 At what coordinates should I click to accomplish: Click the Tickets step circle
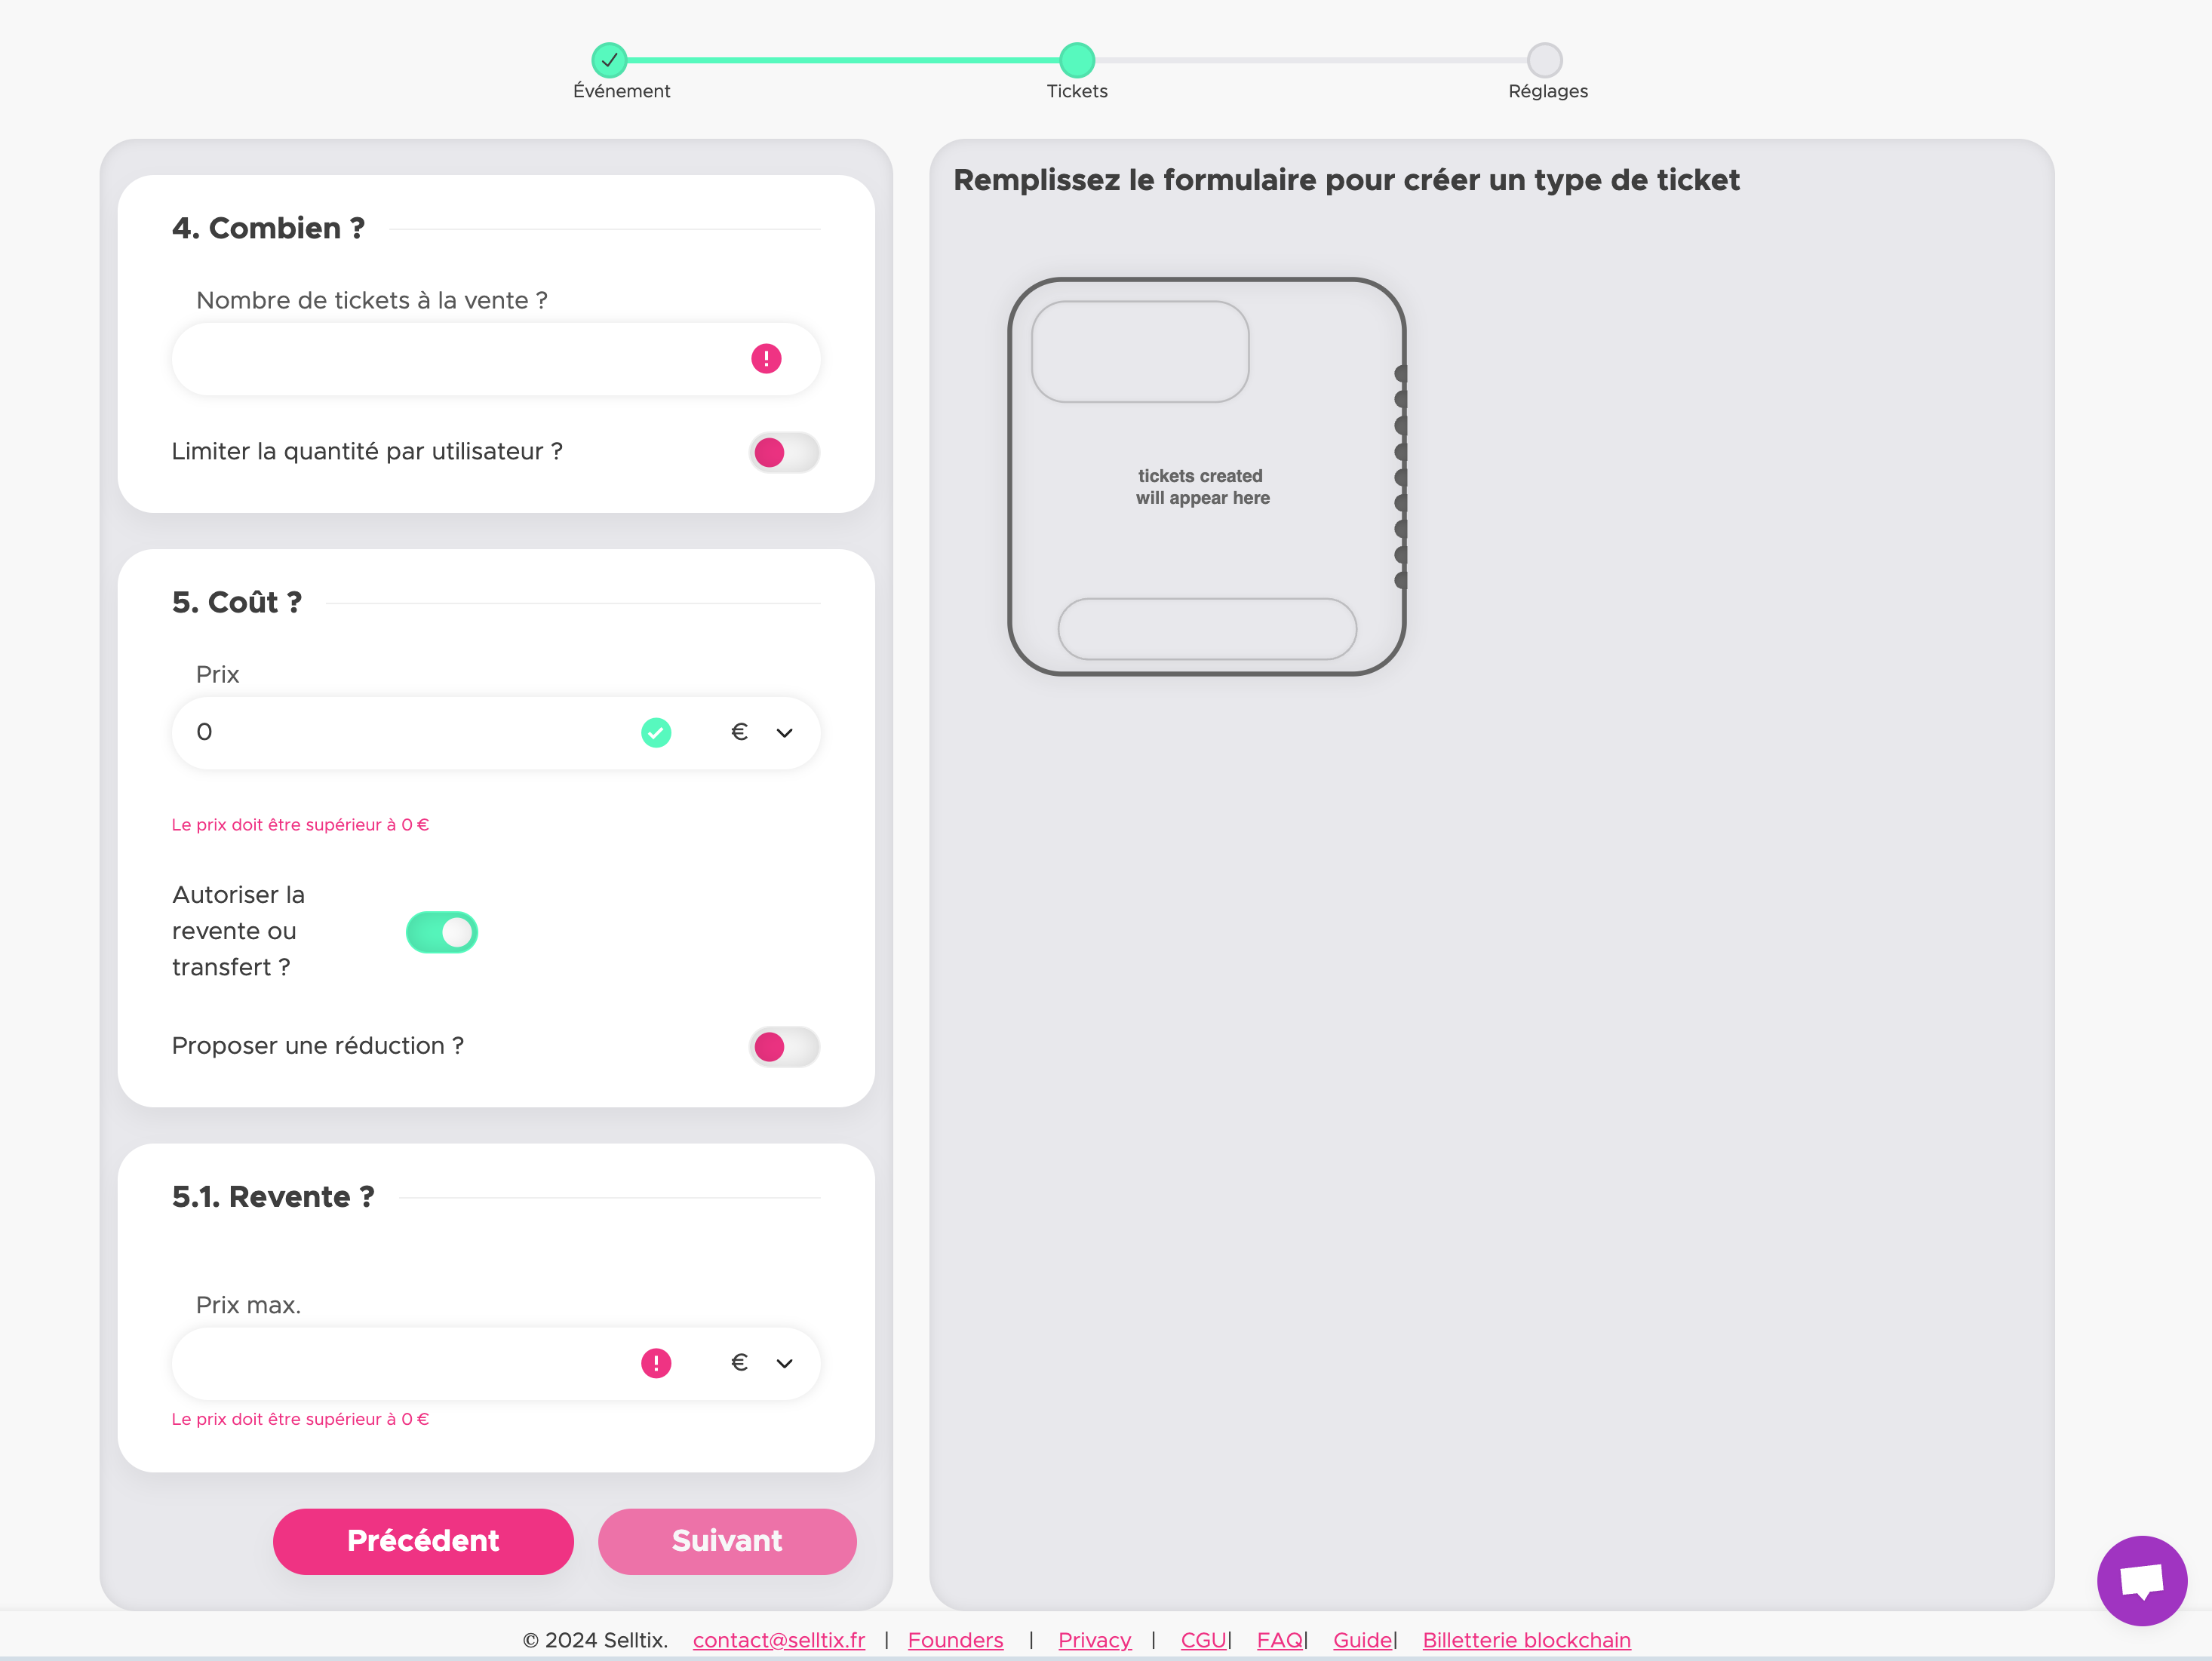point(1077,60)
